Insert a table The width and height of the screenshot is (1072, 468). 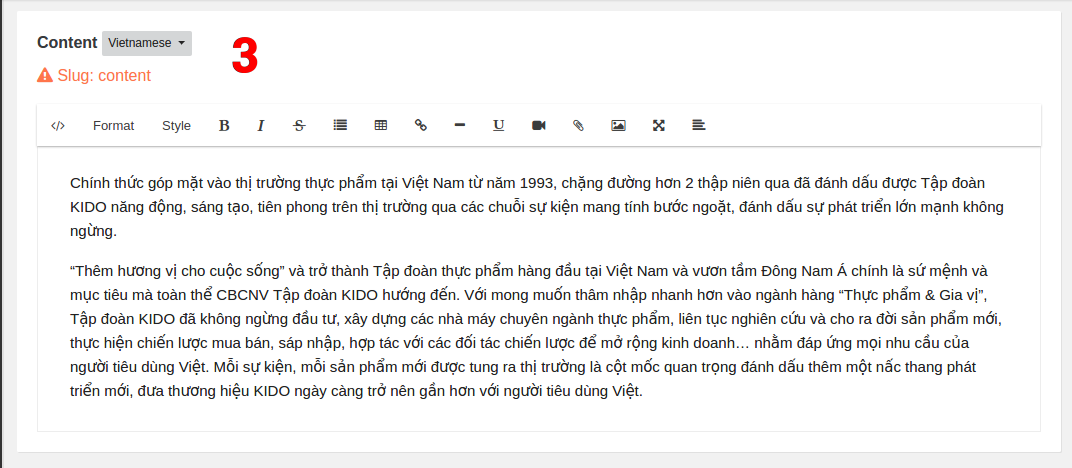[x=380, y=126]
